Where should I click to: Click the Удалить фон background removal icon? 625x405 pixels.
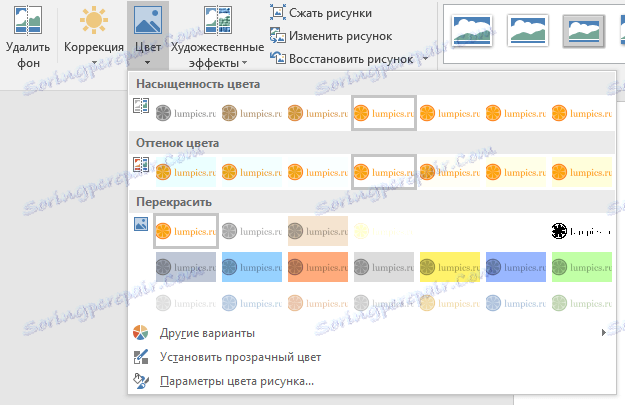pyautogui.click(x=28, y=20)
